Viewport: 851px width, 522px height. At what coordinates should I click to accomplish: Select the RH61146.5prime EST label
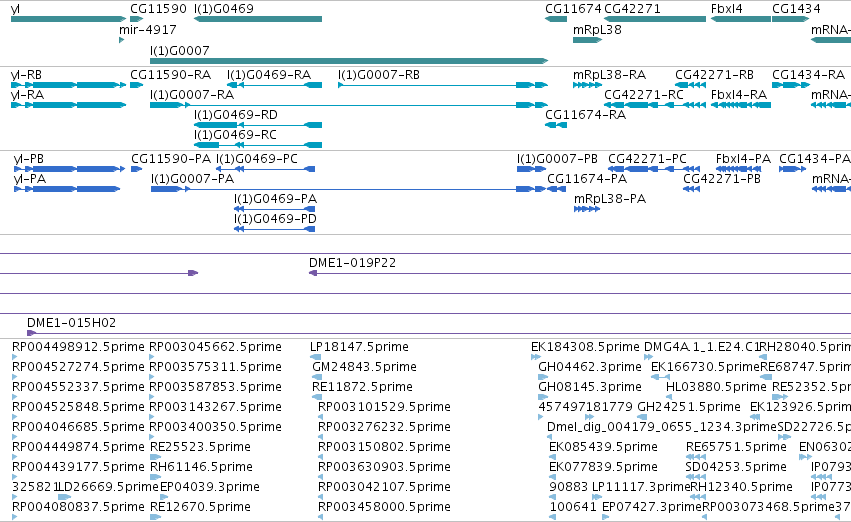pos(201,467)
